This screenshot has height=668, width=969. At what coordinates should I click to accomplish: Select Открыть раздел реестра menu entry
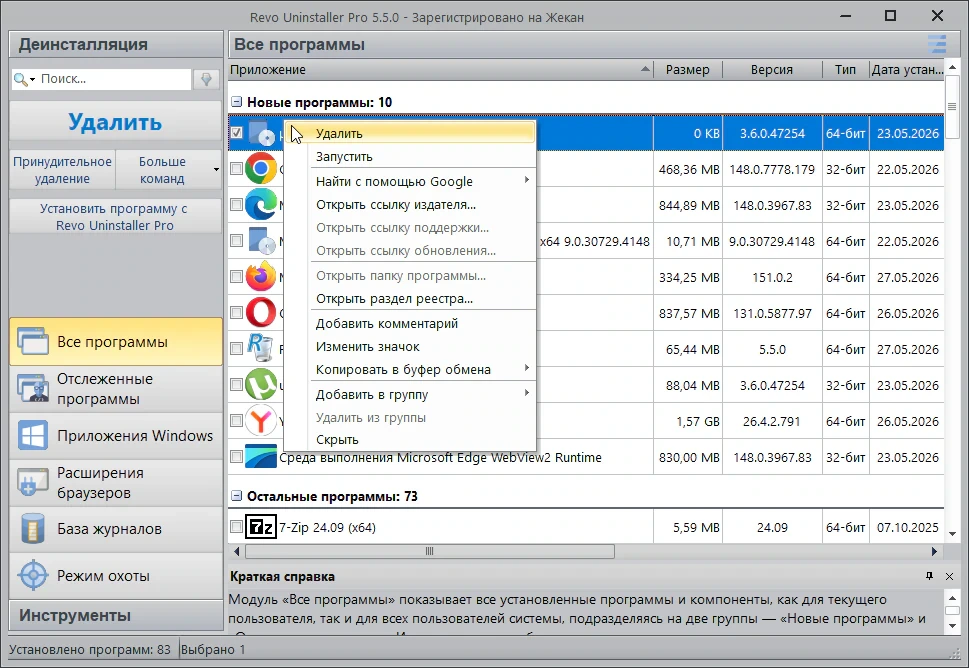pos(410,298)
